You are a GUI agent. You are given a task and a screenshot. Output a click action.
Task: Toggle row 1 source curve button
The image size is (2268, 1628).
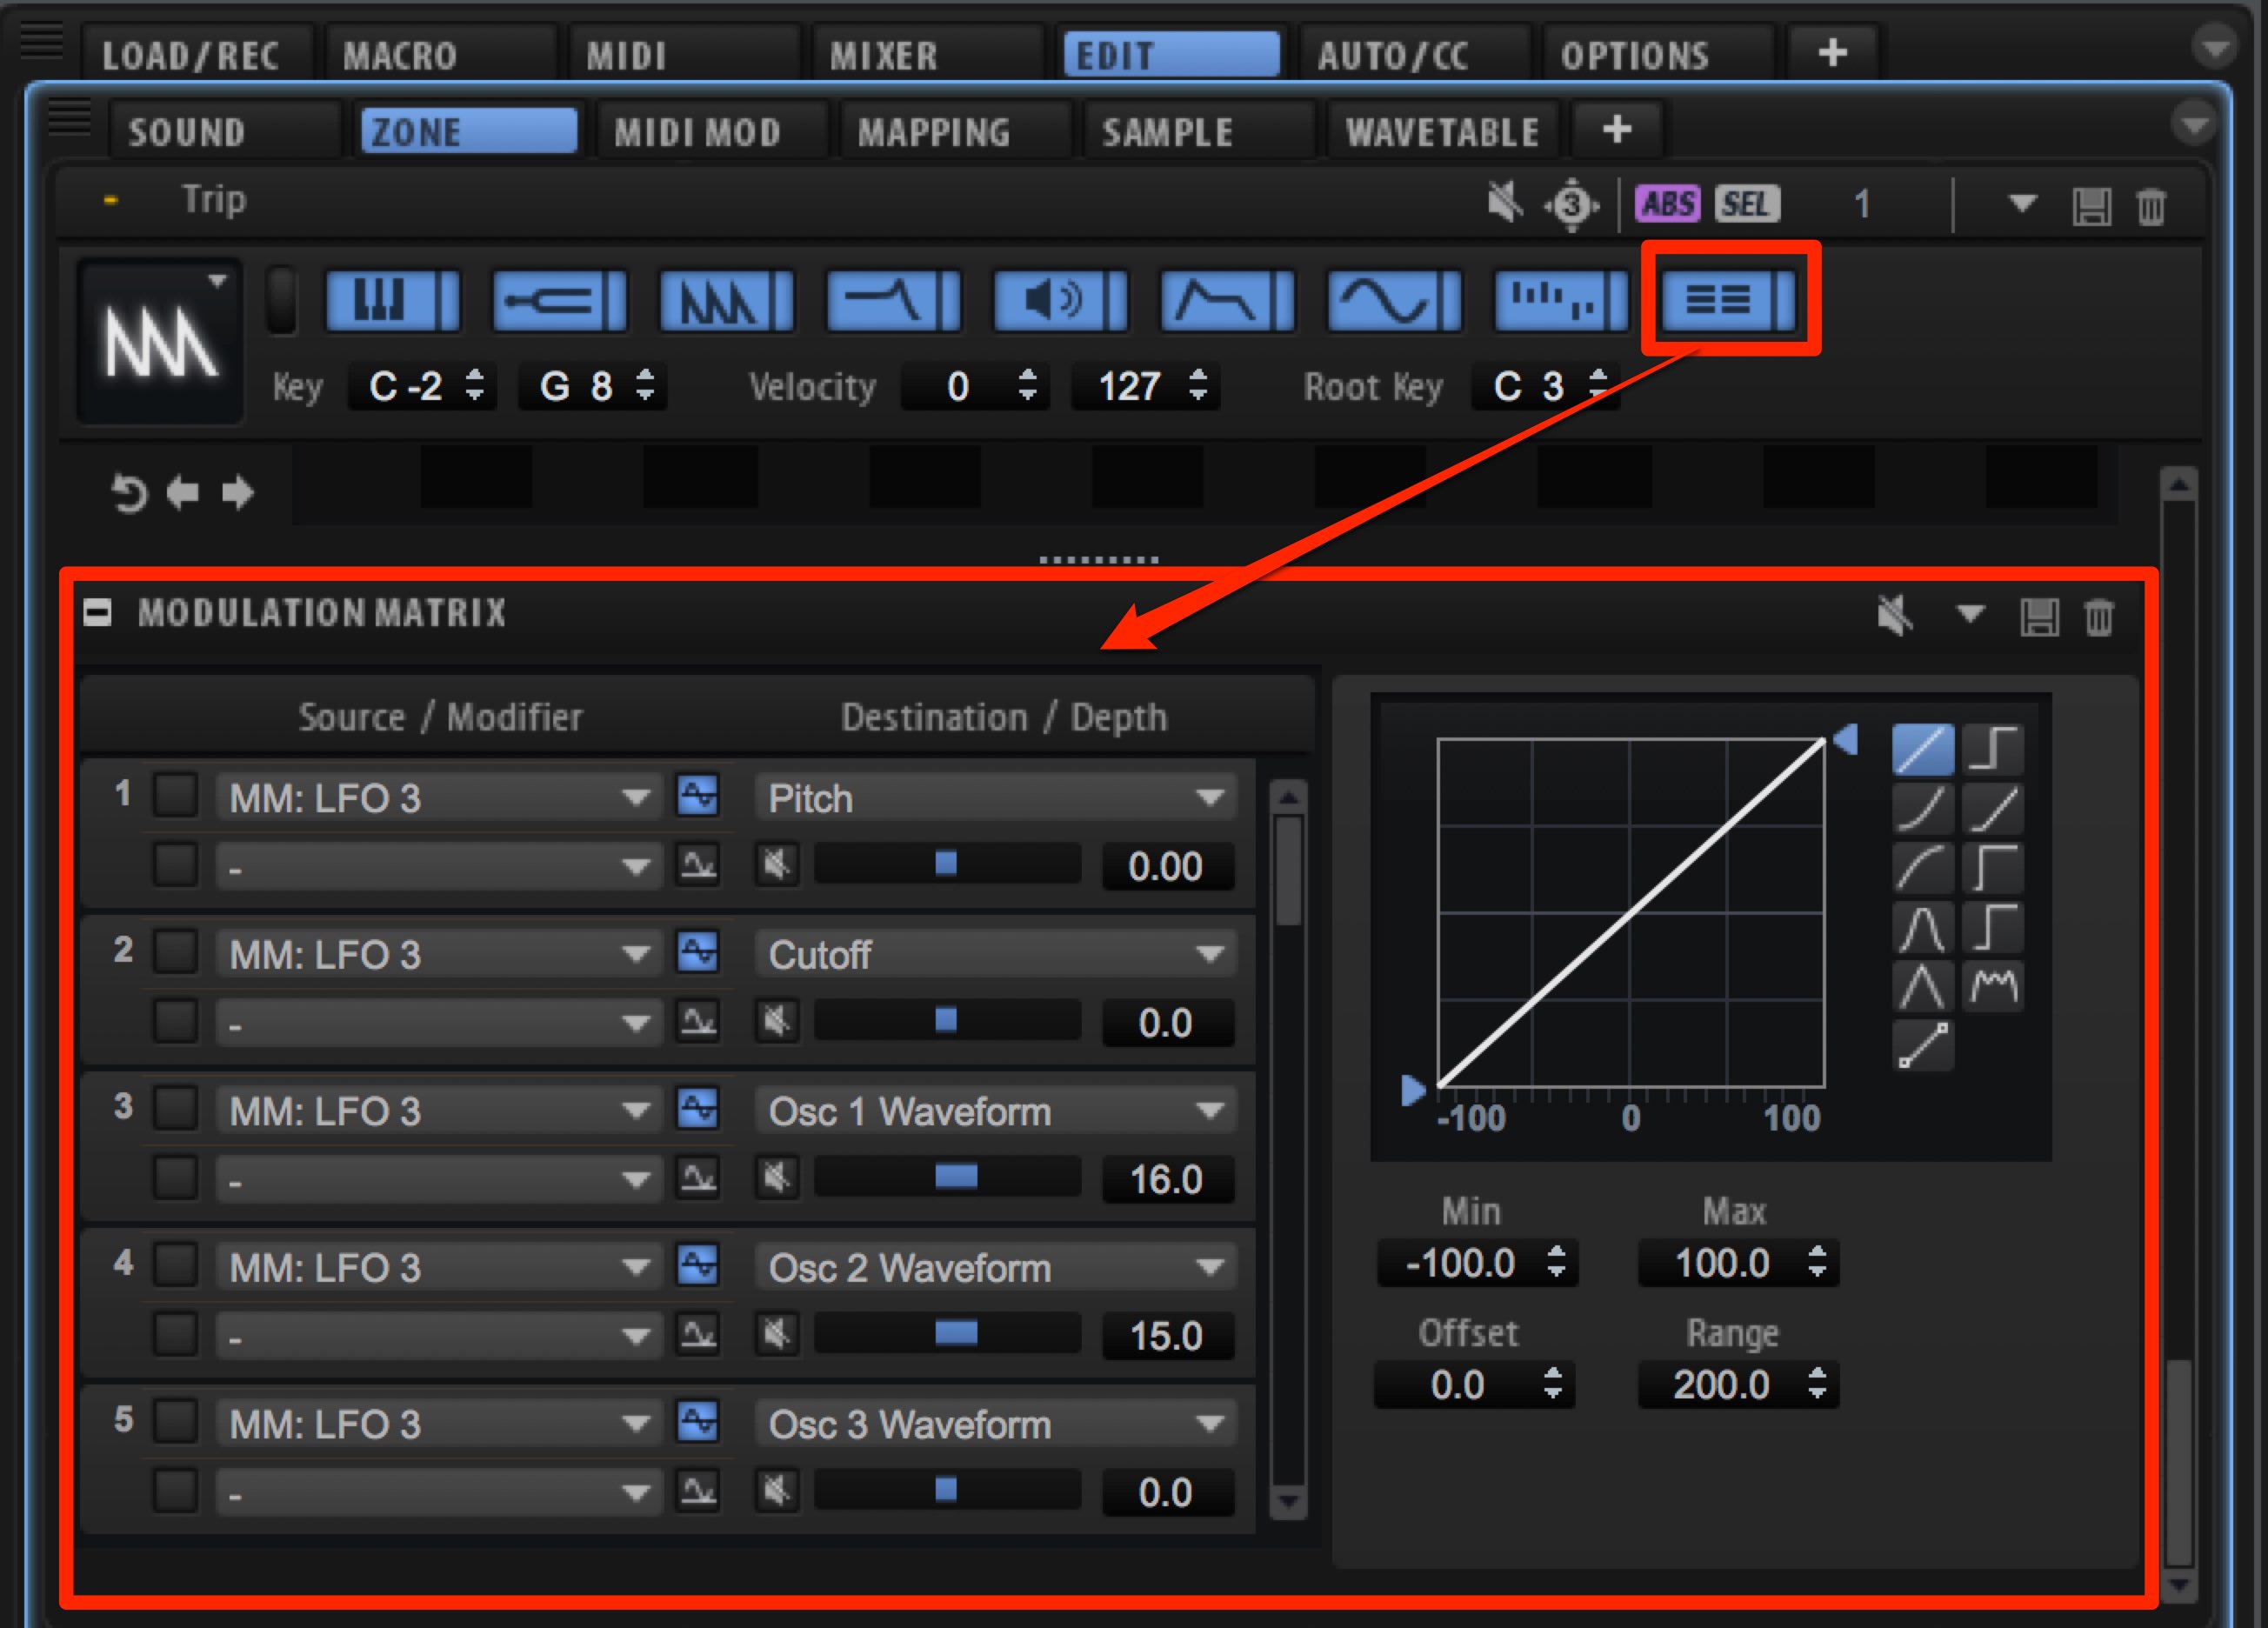698,796
